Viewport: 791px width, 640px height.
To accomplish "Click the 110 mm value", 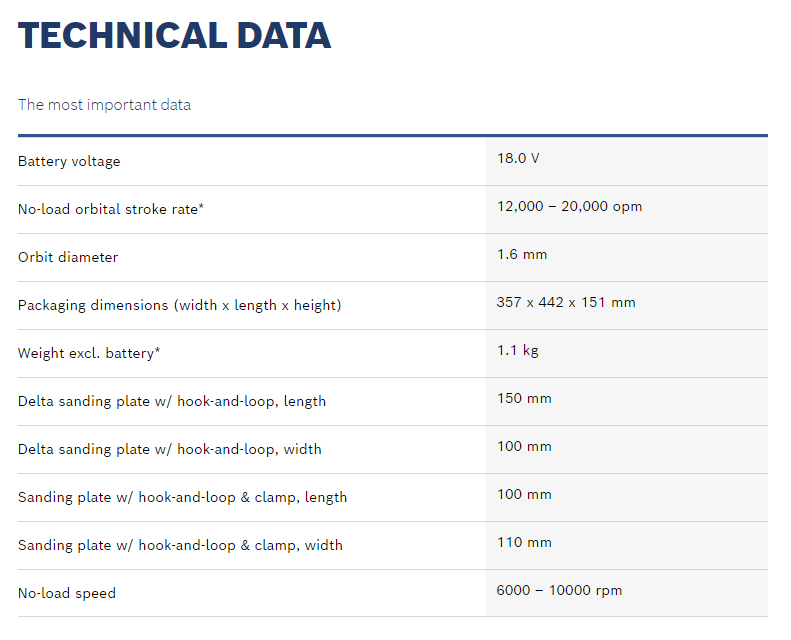I will tap(524, 542).
